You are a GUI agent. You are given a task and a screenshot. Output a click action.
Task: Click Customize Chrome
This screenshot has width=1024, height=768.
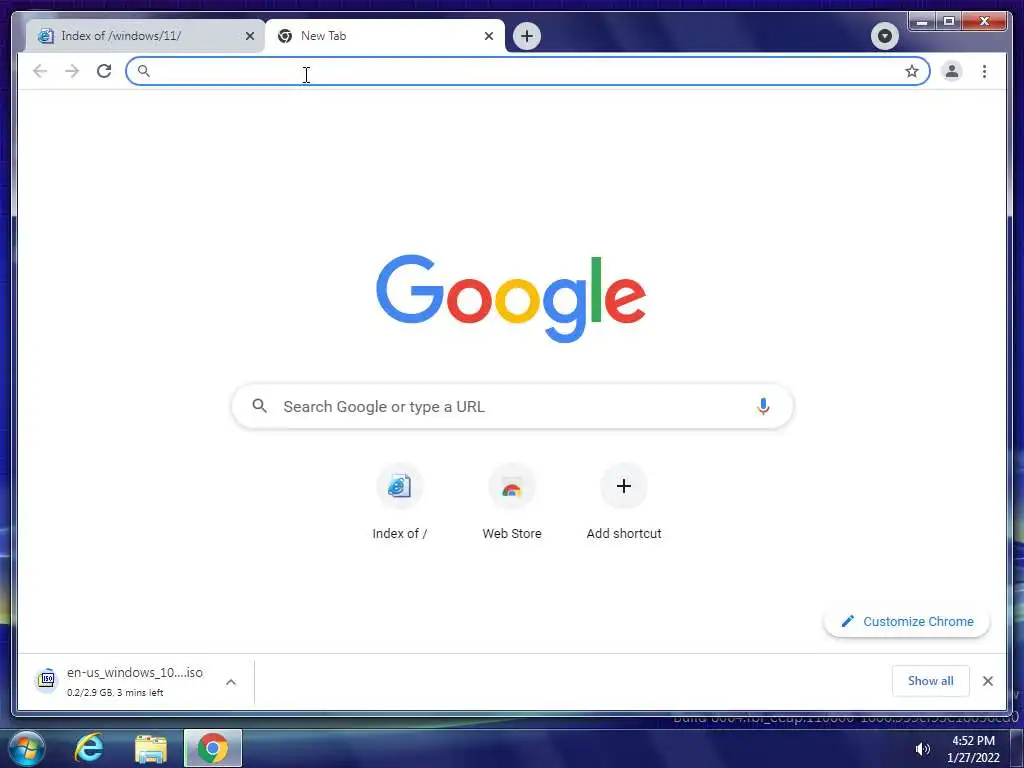(906, 622)
